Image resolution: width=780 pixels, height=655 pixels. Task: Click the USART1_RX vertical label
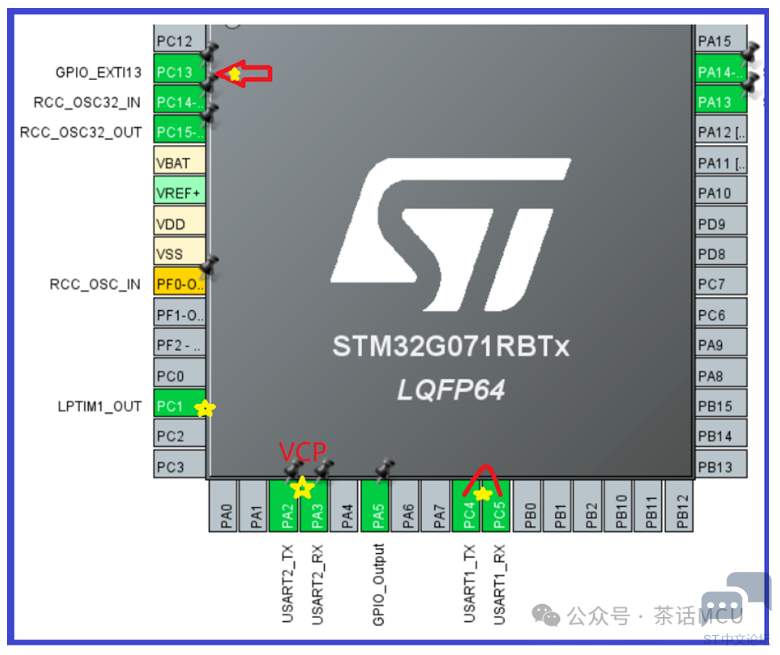499,584
